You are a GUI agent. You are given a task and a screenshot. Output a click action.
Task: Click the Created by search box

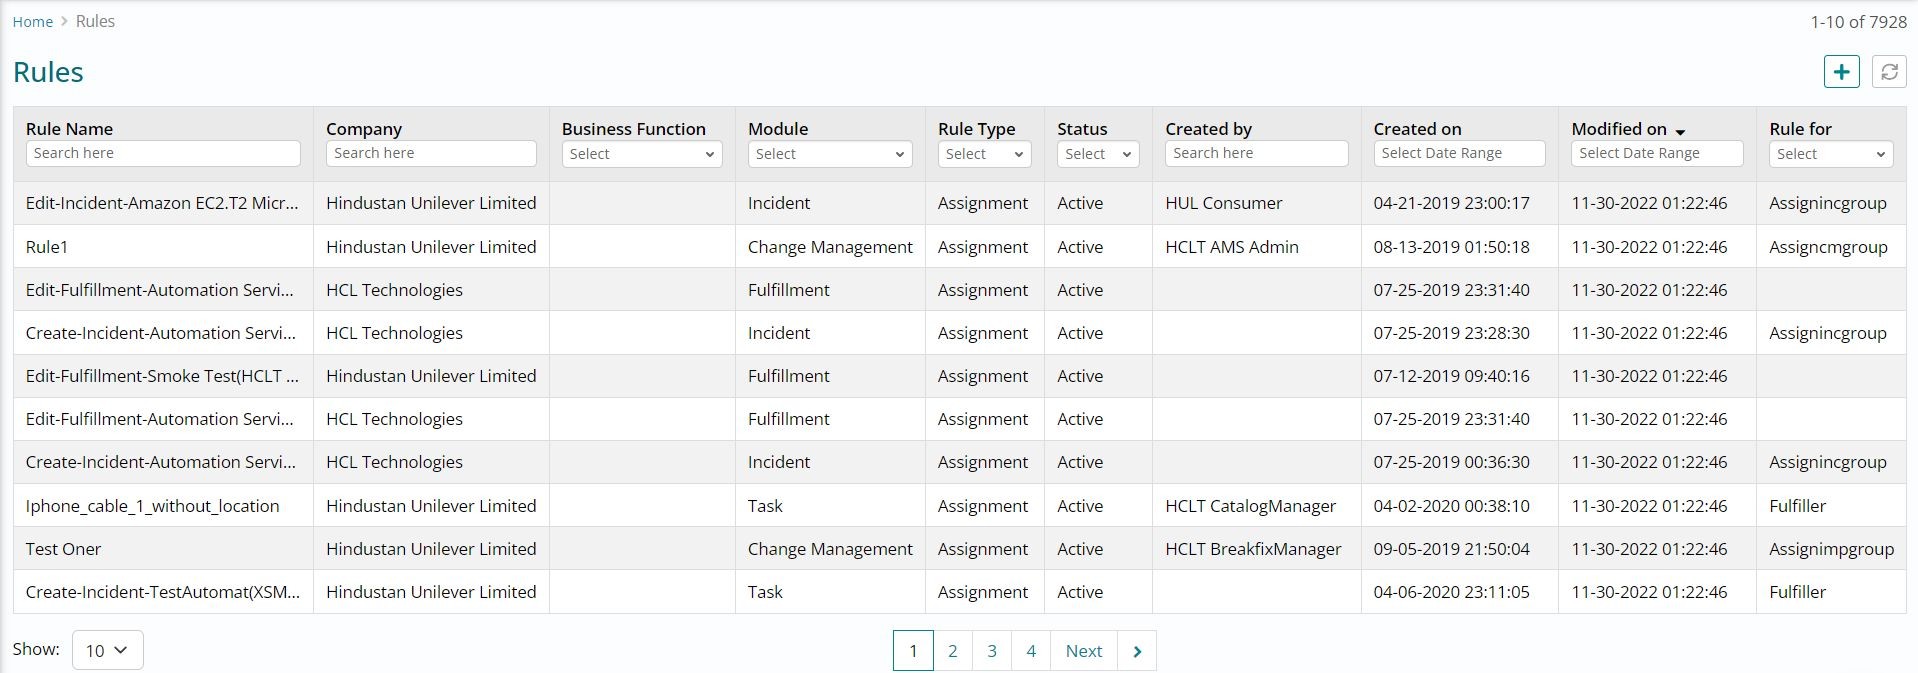click(1256, 153)
